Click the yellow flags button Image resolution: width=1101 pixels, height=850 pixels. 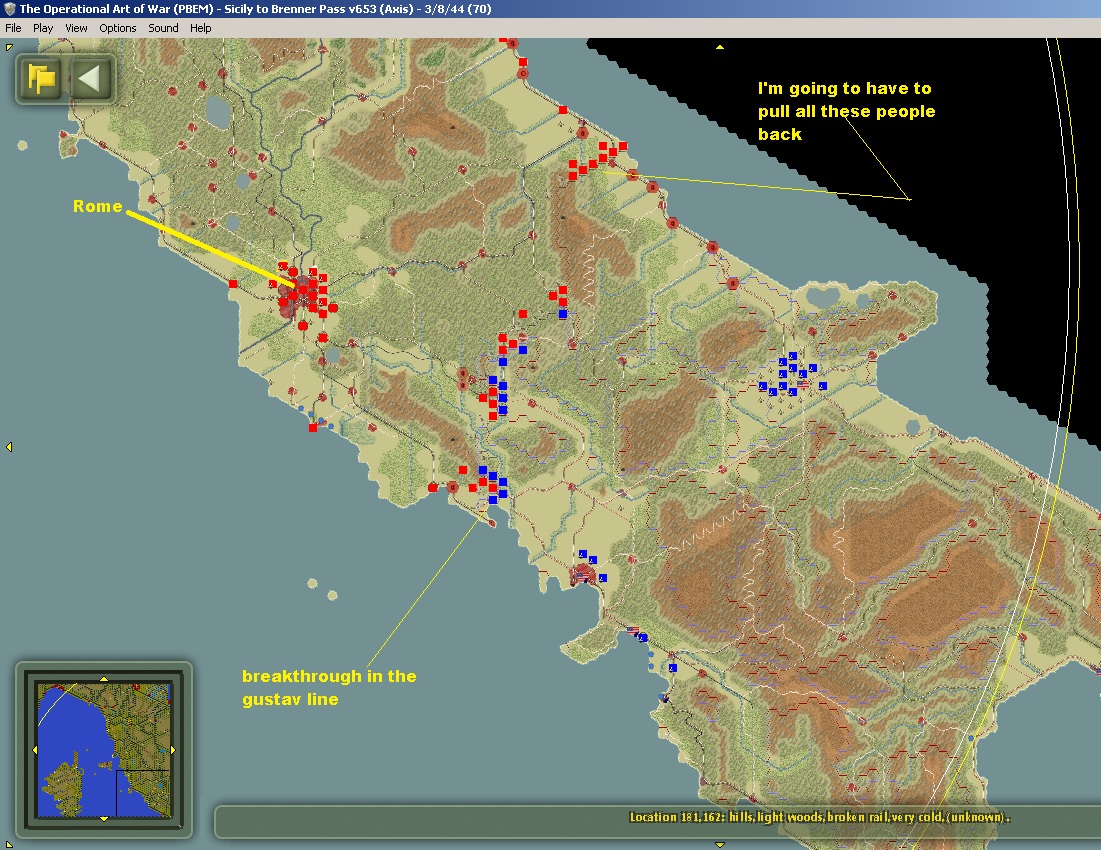tap(41, 79)
